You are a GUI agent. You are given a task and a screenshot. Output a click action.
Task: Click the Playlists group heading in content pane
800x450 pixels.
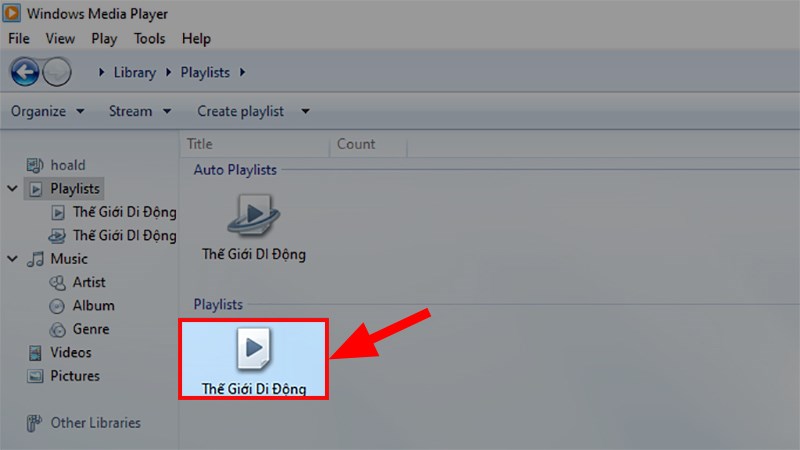click(218, 305)
